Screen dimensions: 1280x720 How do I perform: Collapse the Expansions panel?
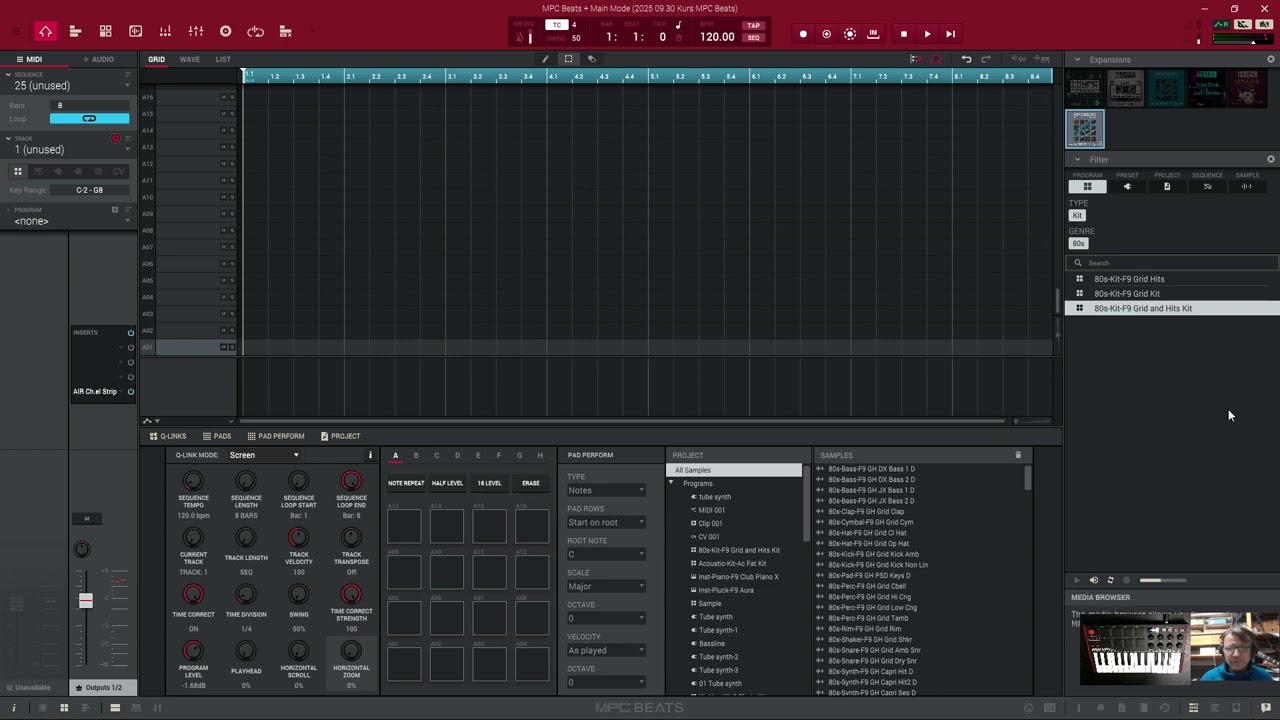pyautogui.click(x=1077, y=60)
